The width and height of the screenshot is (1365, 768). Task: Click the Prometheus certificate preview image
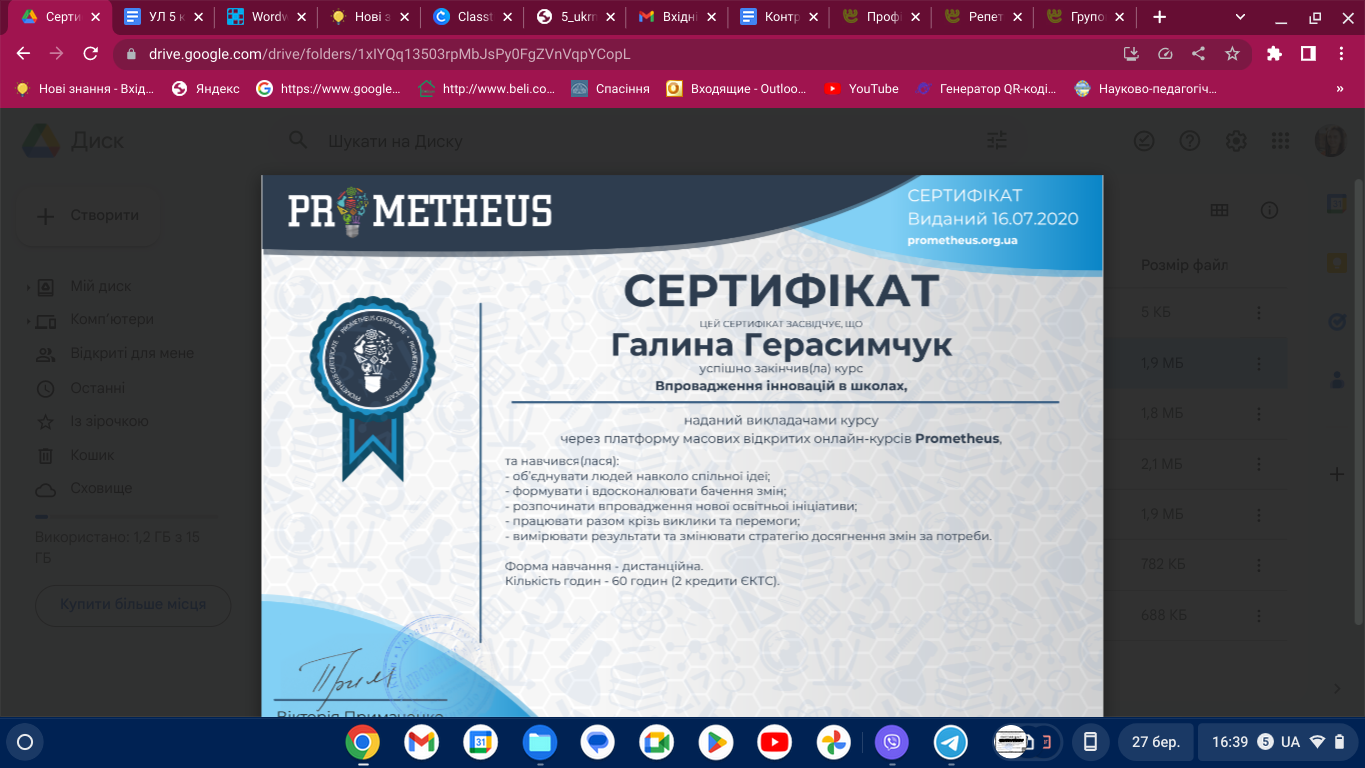coord(682,445)
